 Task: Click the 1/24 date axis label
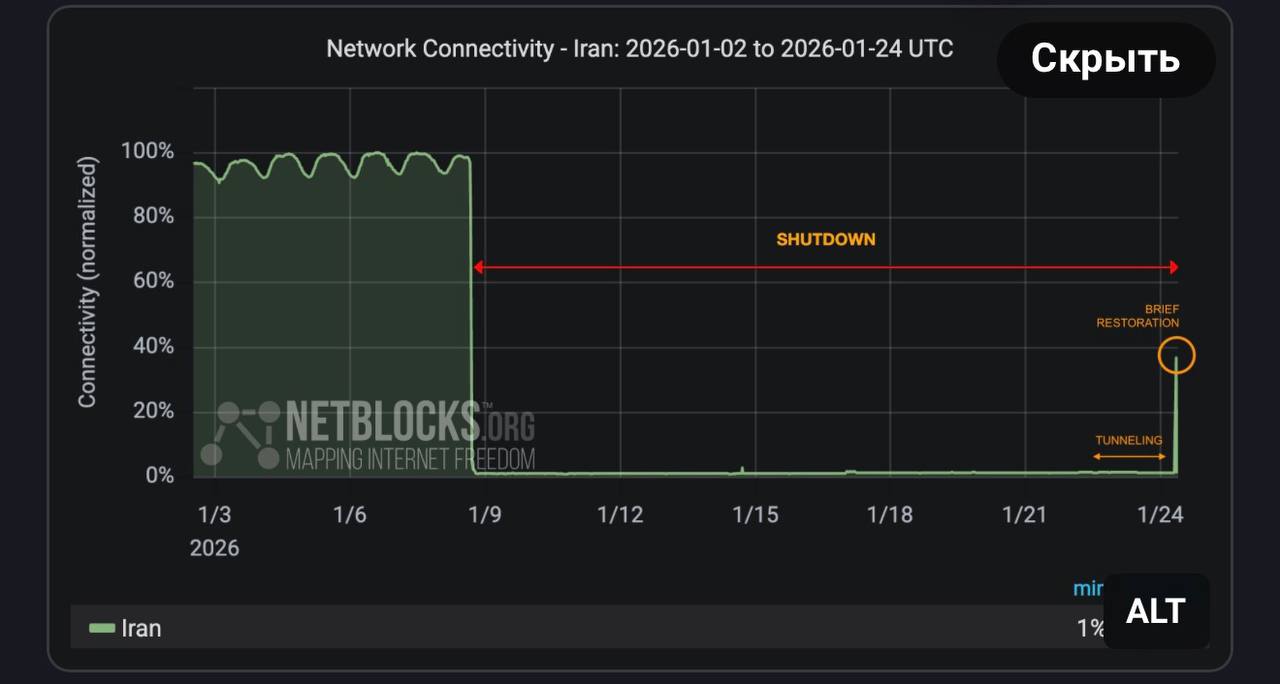click(1160, 514)
